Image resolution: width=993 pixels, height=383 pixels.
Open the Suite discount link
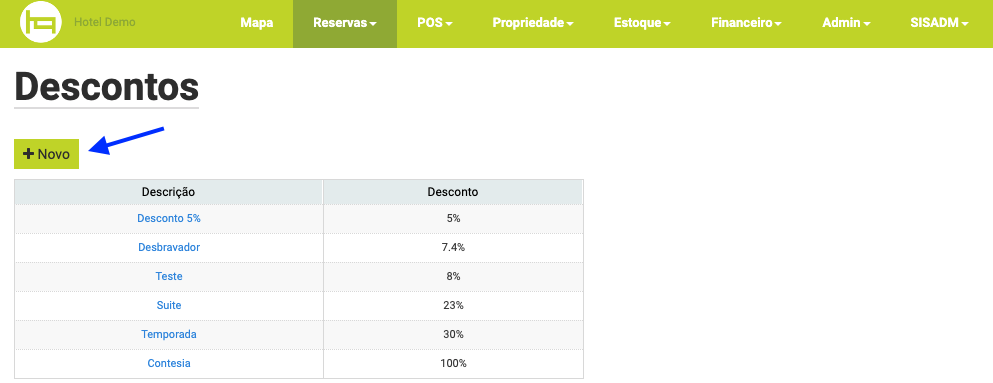tap(168, 305)
